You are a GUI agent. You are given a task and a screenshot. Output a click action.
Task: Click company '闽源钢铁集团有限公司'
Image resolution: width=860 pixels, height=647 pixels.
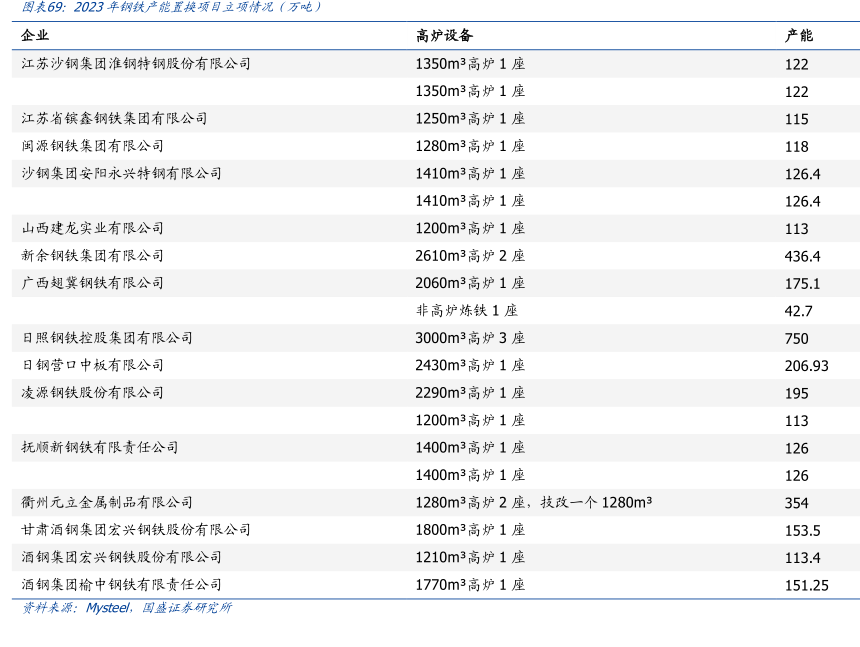92,146
